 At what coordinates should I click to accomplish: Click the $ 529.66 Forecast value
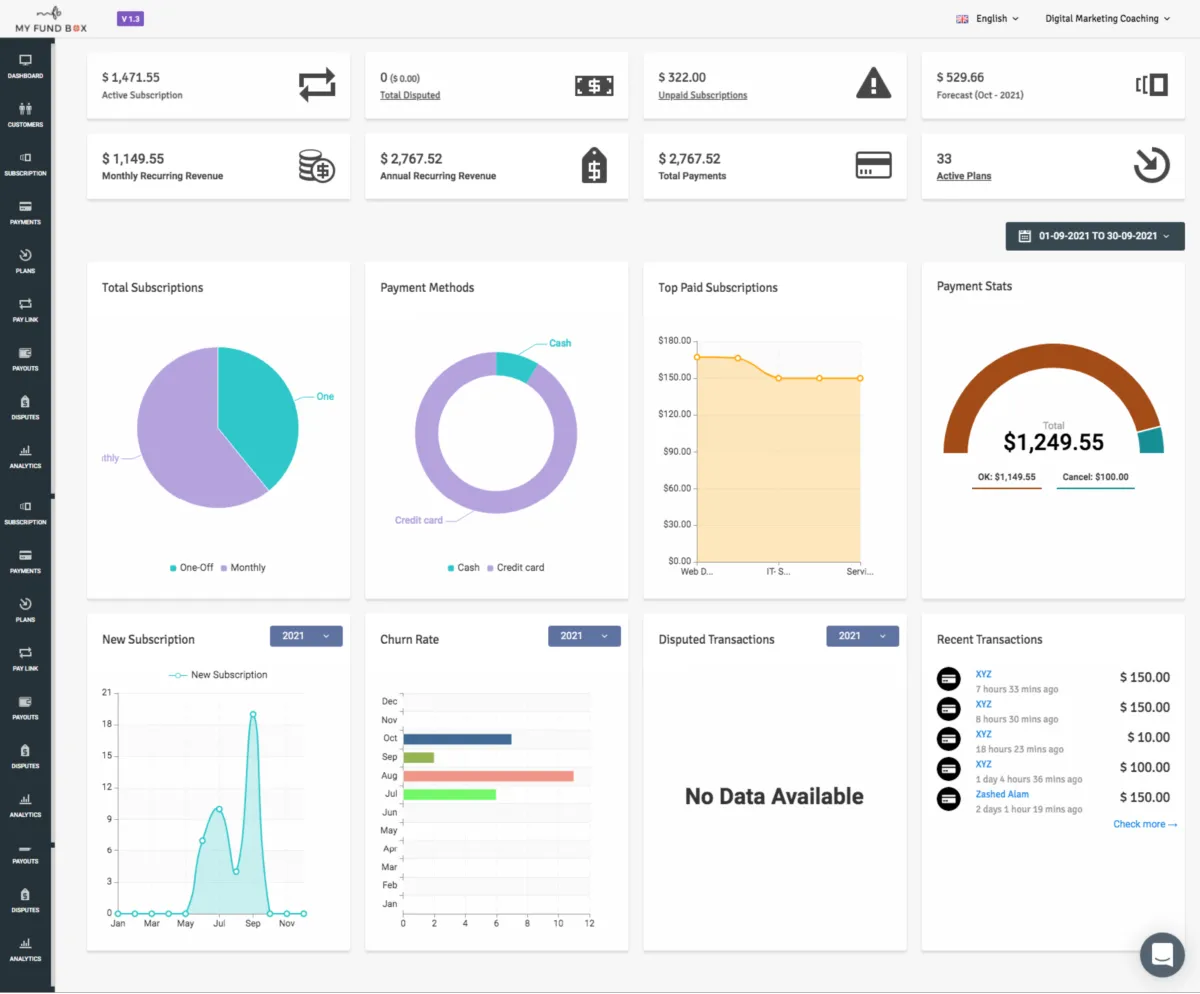960,77
